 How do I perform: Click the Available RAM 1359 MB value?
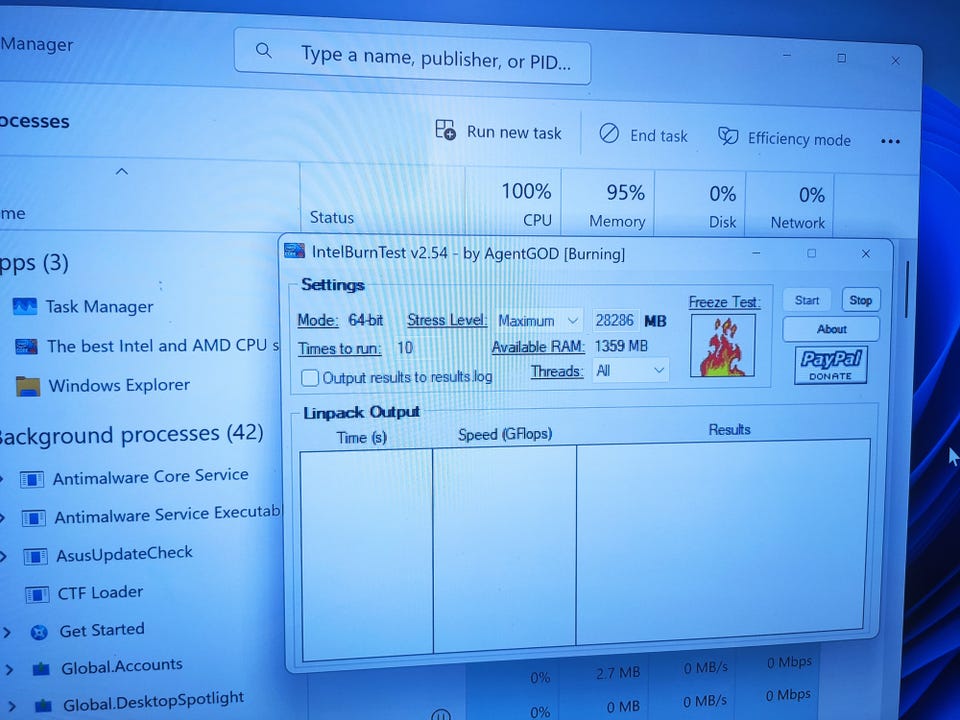[x=621, y=346]
